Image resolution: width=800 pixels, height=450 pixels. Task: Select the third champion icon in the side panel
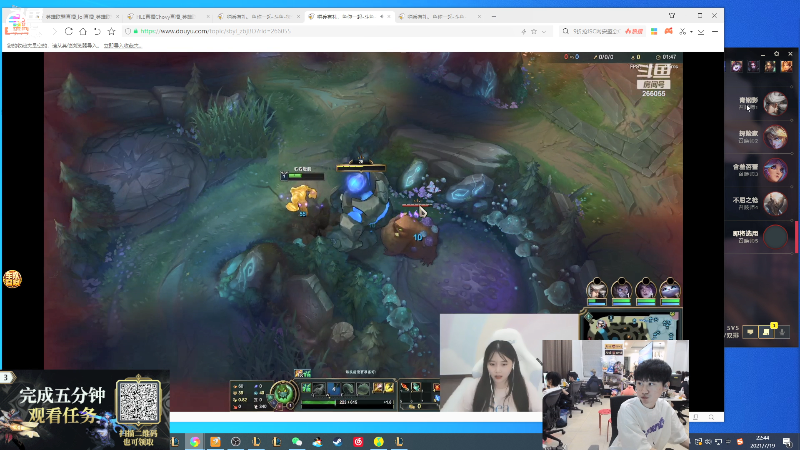770,66
